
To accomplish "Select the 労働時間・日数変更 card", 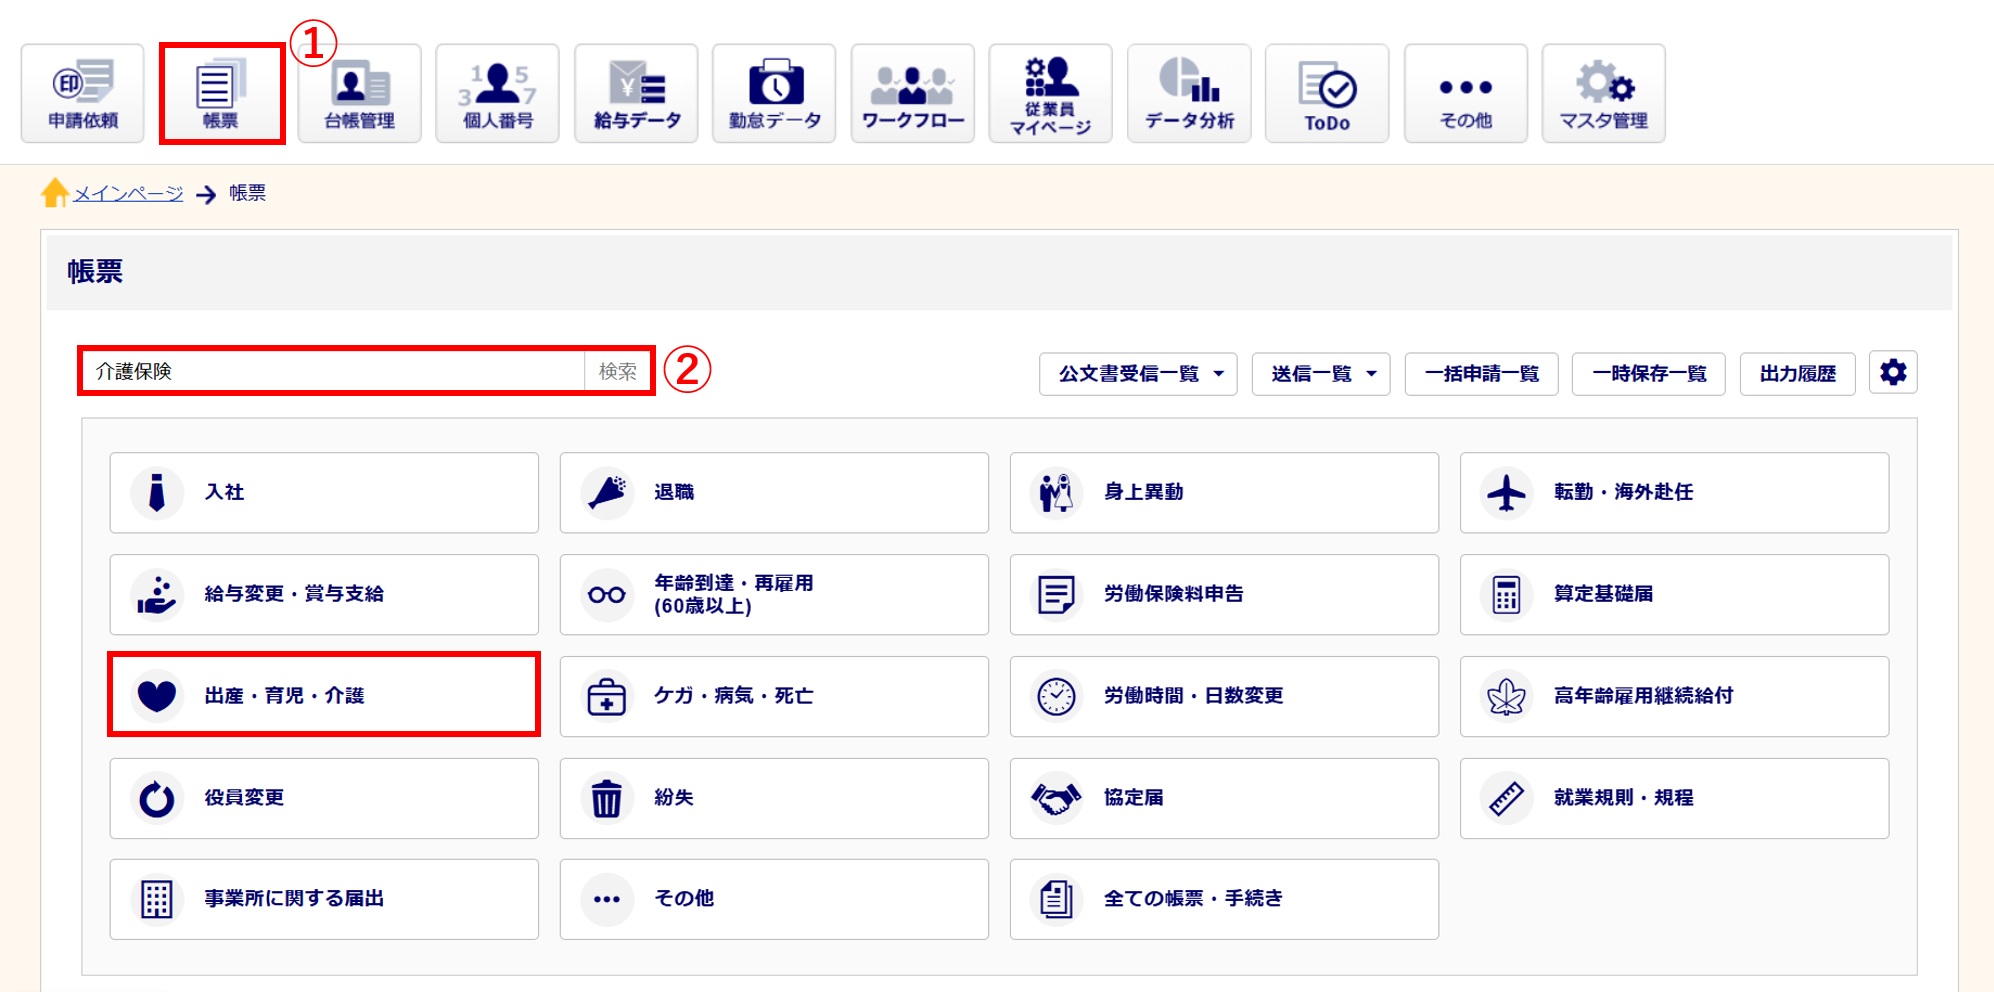I will click(x=1224, y=696).
